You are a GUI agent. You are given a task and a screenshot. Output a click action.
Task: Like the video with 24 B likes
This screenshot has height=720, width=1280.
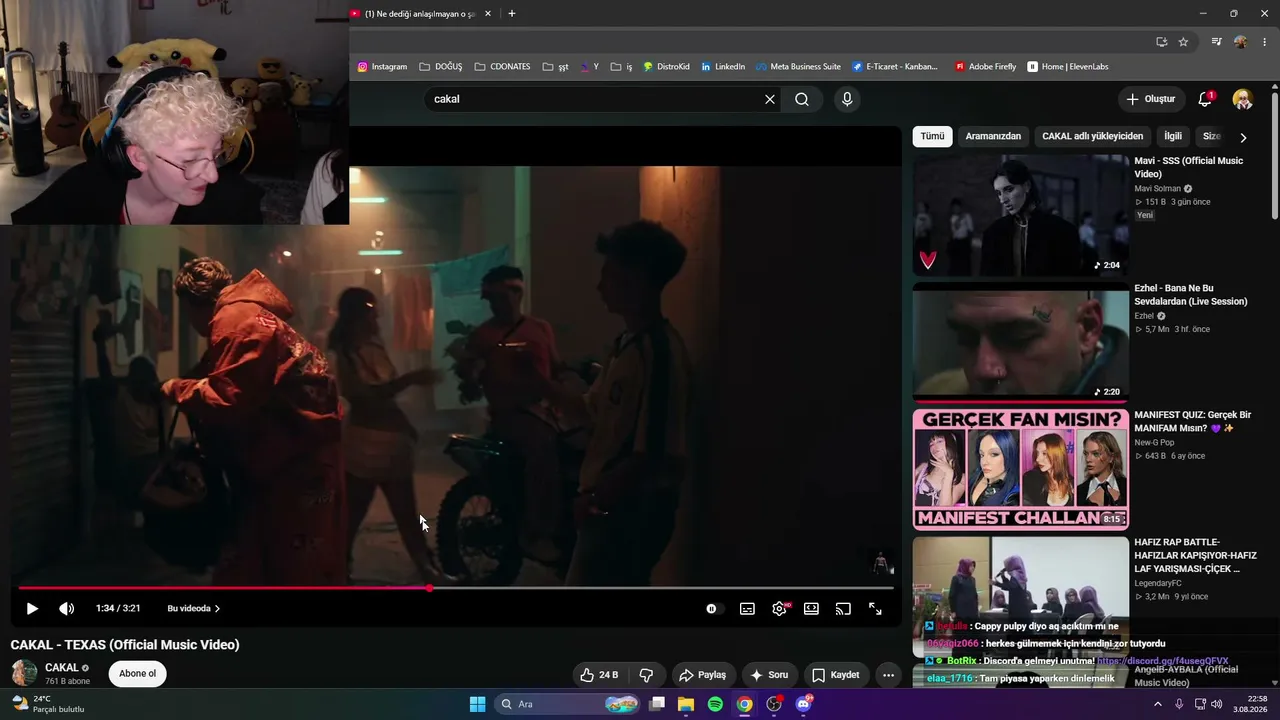[x=599, y=675]
